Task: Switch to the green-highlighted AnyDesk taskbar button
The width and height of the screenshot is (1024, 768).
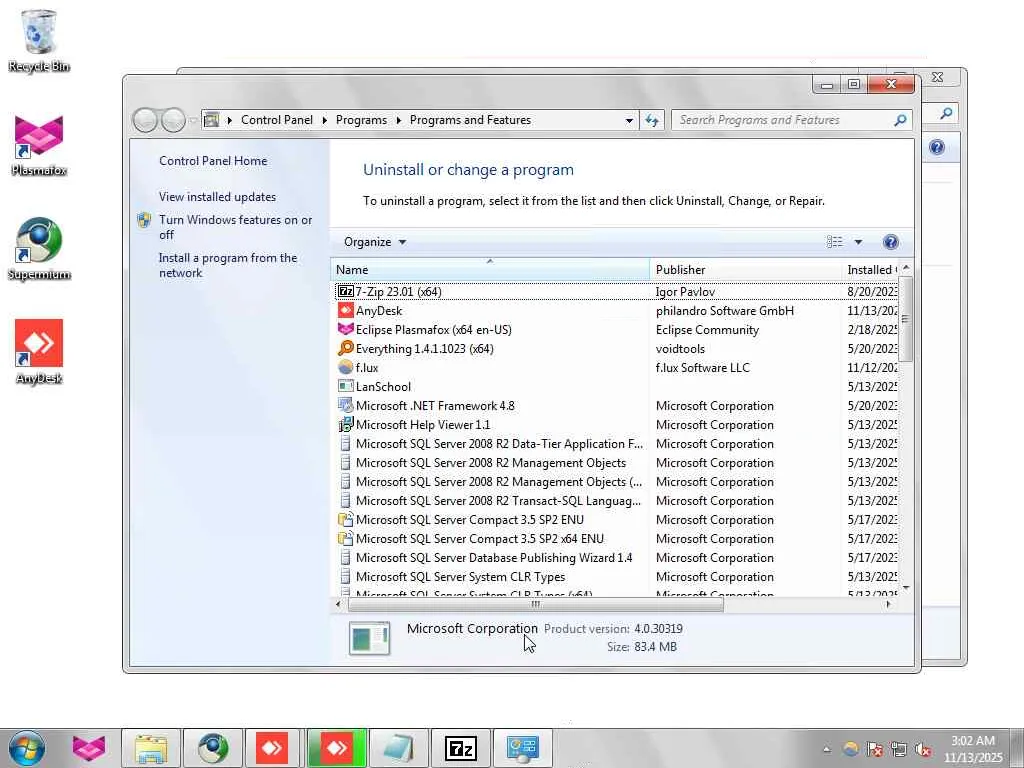Action: tap(336, 748)
